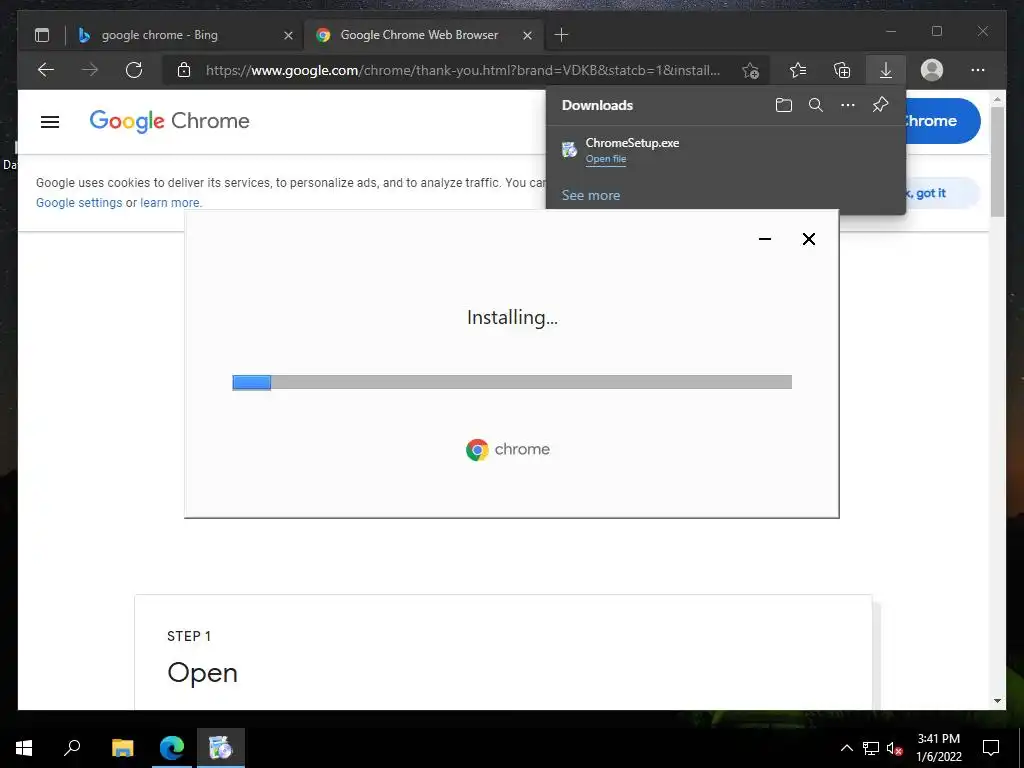Refresh the current page
The image size is (1024, 768).
tap(134, 70)
